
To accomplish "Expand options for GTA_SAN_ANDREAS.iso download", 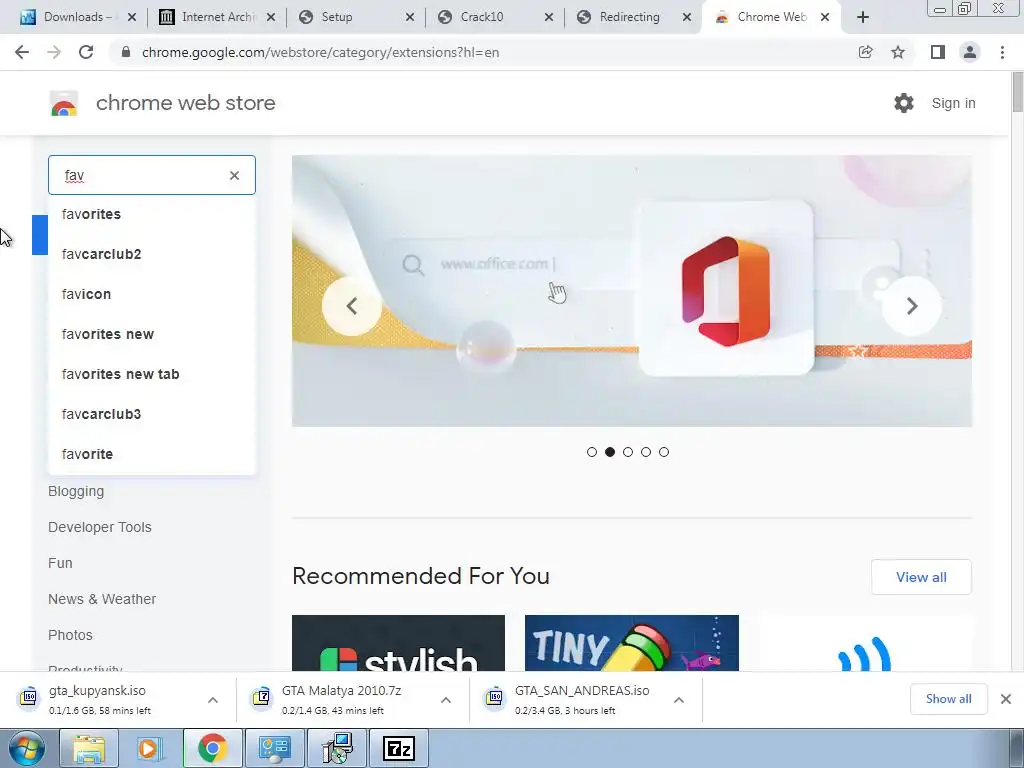I will pos(679,699).
